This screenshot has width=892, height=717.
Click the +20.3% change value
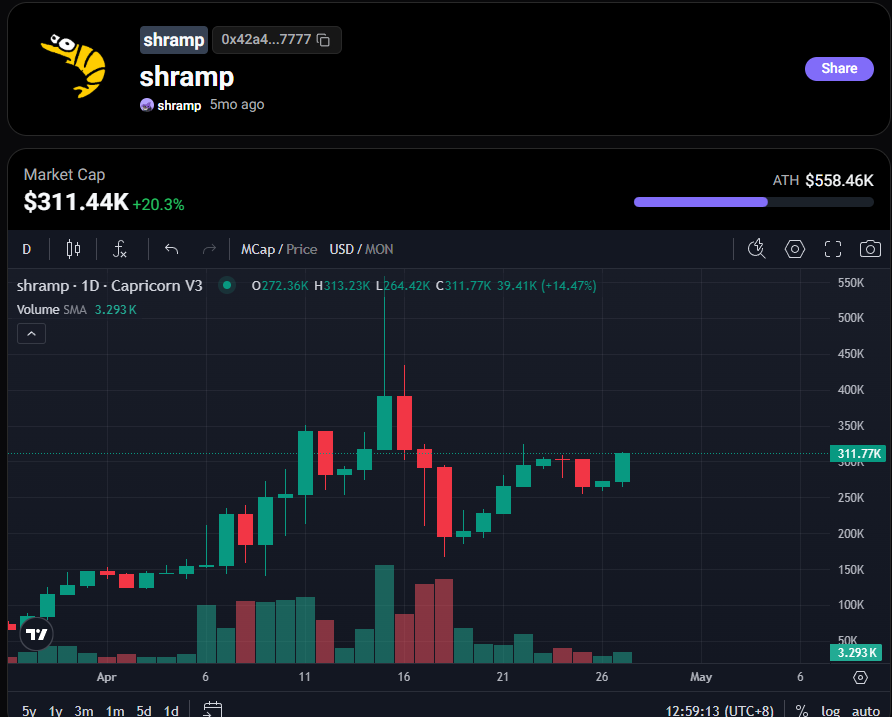pos(159,204)
